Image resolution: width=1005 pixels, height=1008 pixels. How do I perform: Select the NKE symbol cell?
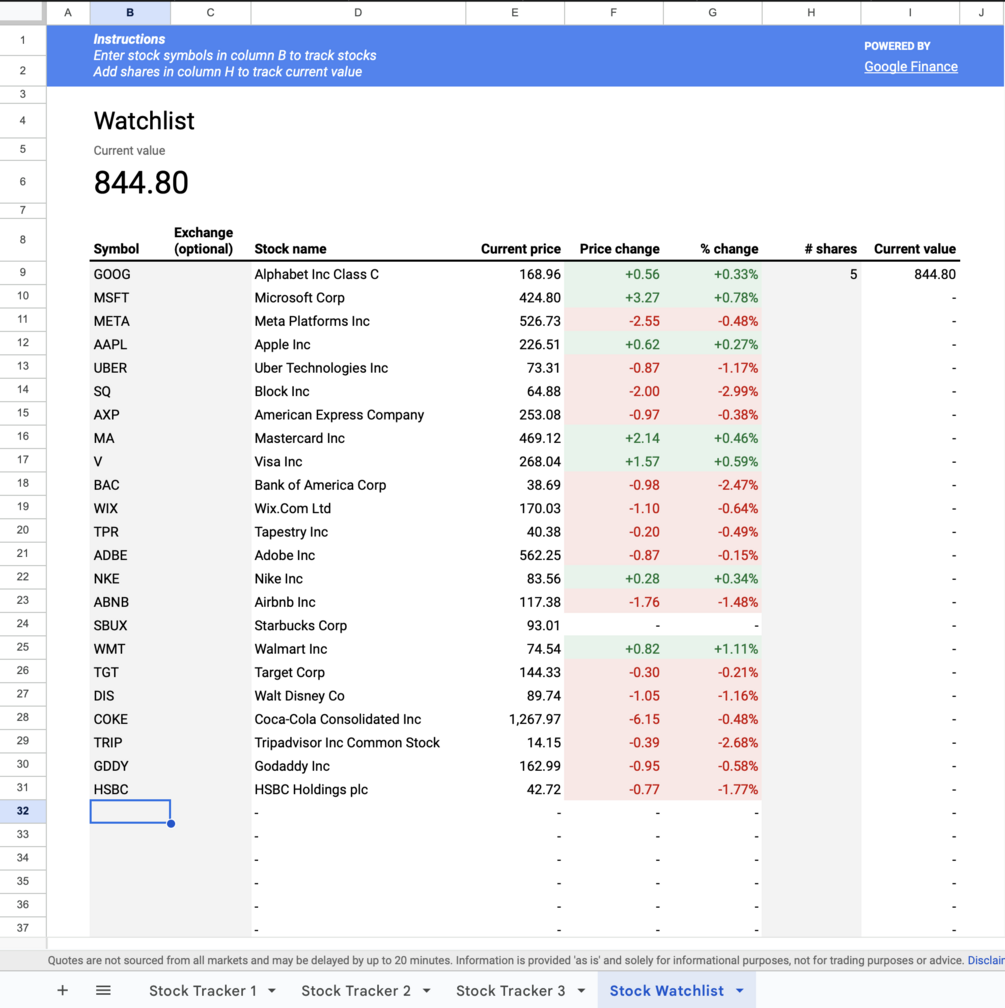130,579
